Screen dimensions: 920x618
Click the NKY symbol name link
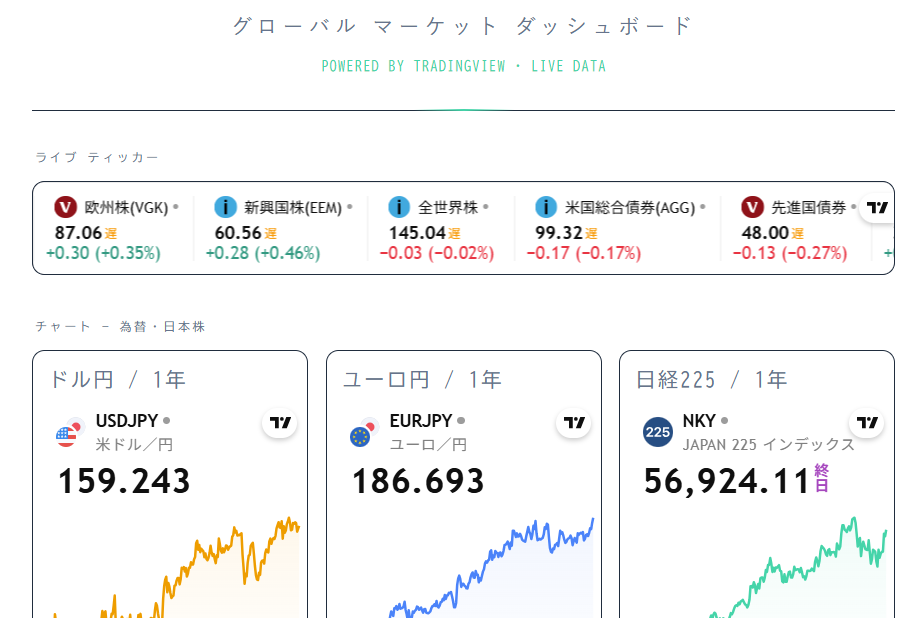tap(699, 421)
